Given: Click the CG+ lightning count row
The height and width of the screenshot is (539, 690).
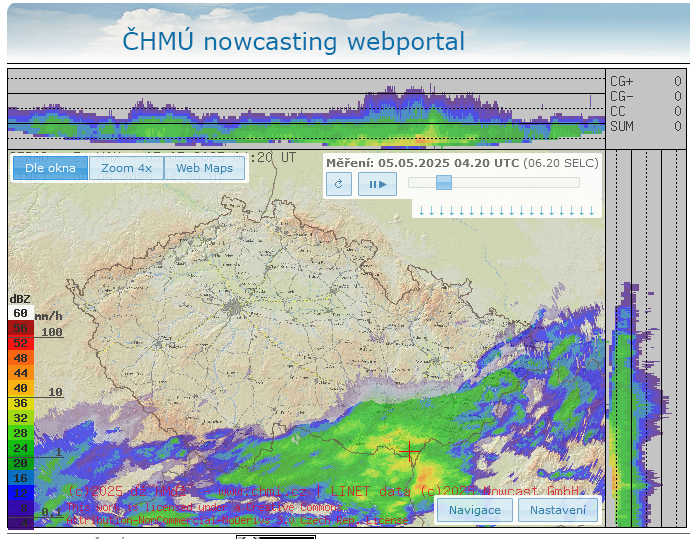Looking at the screenshot, I should click(x=646, y=81).
